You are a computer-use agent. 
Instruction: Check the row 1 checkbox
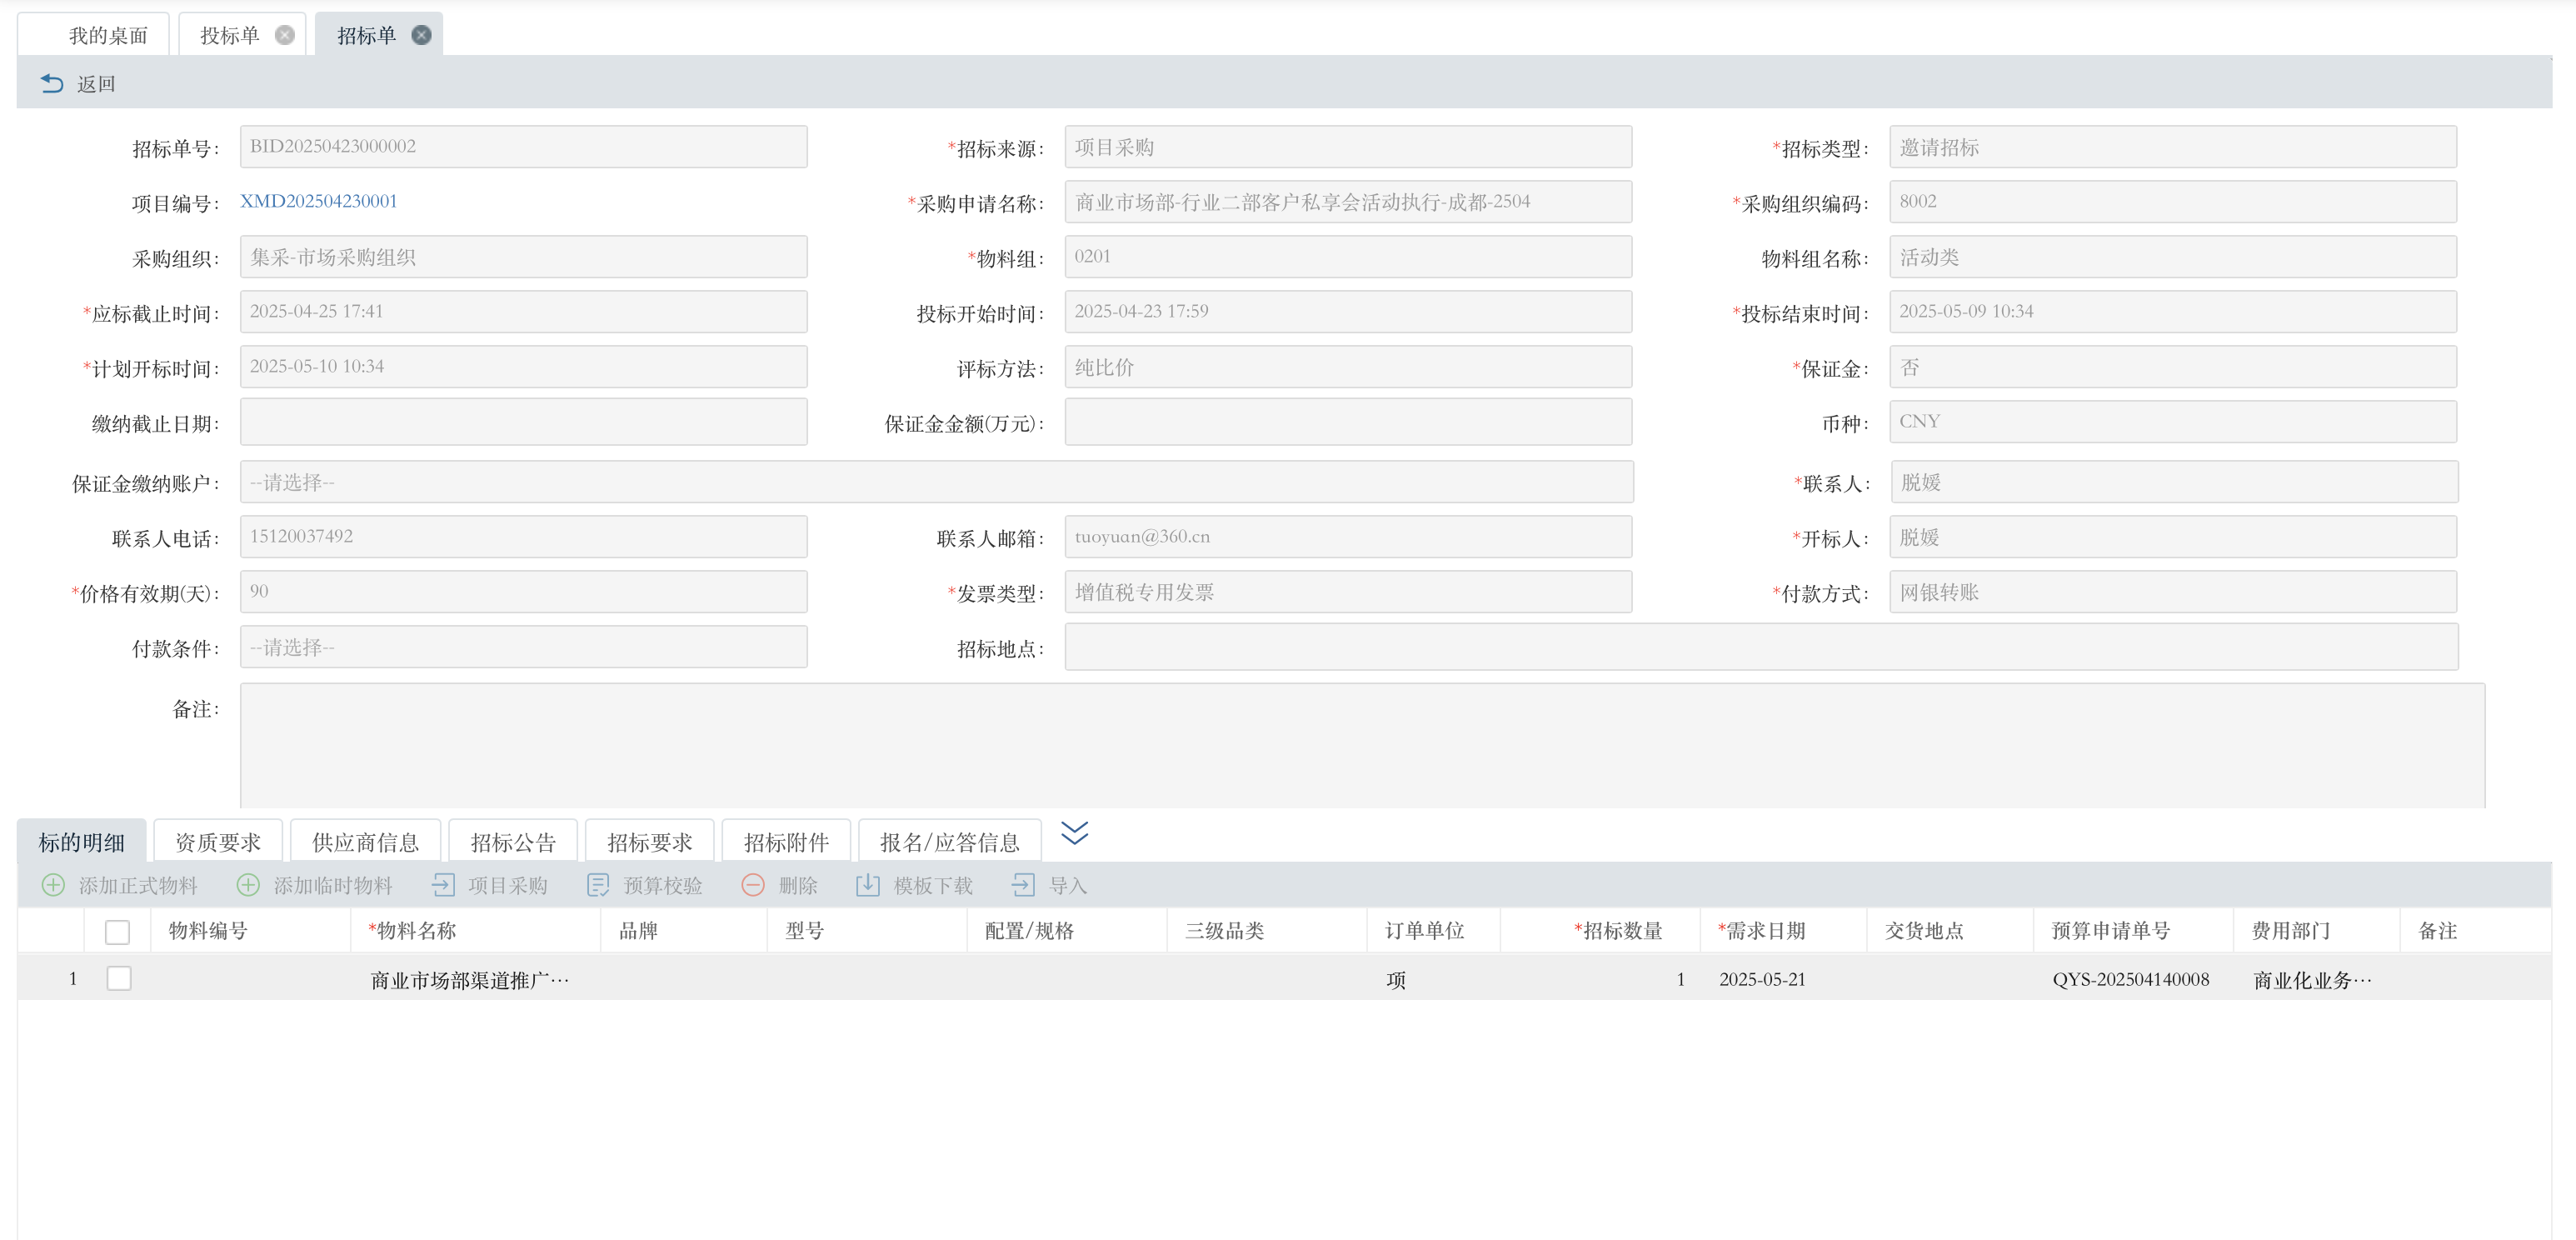[119, 978]
